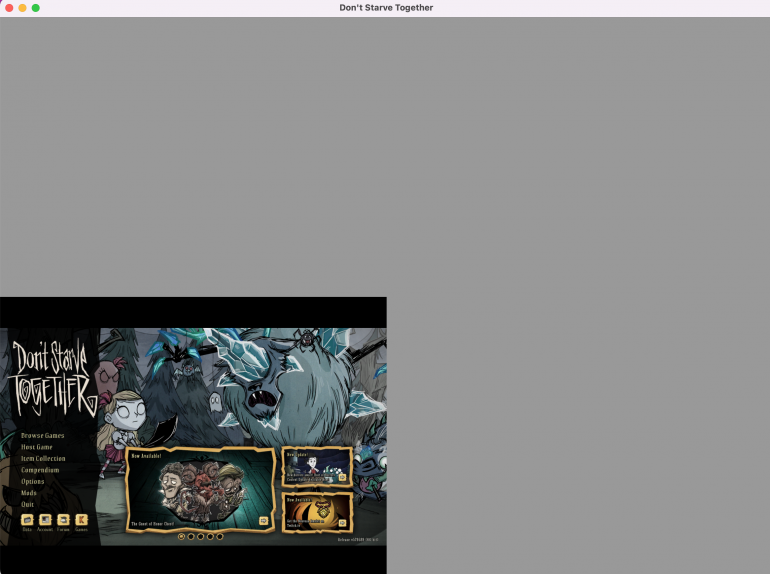Viewport: 770px width, 574px height.
Task: Open the Account icon
Action: pyautogui.click(x=45, y=519)
